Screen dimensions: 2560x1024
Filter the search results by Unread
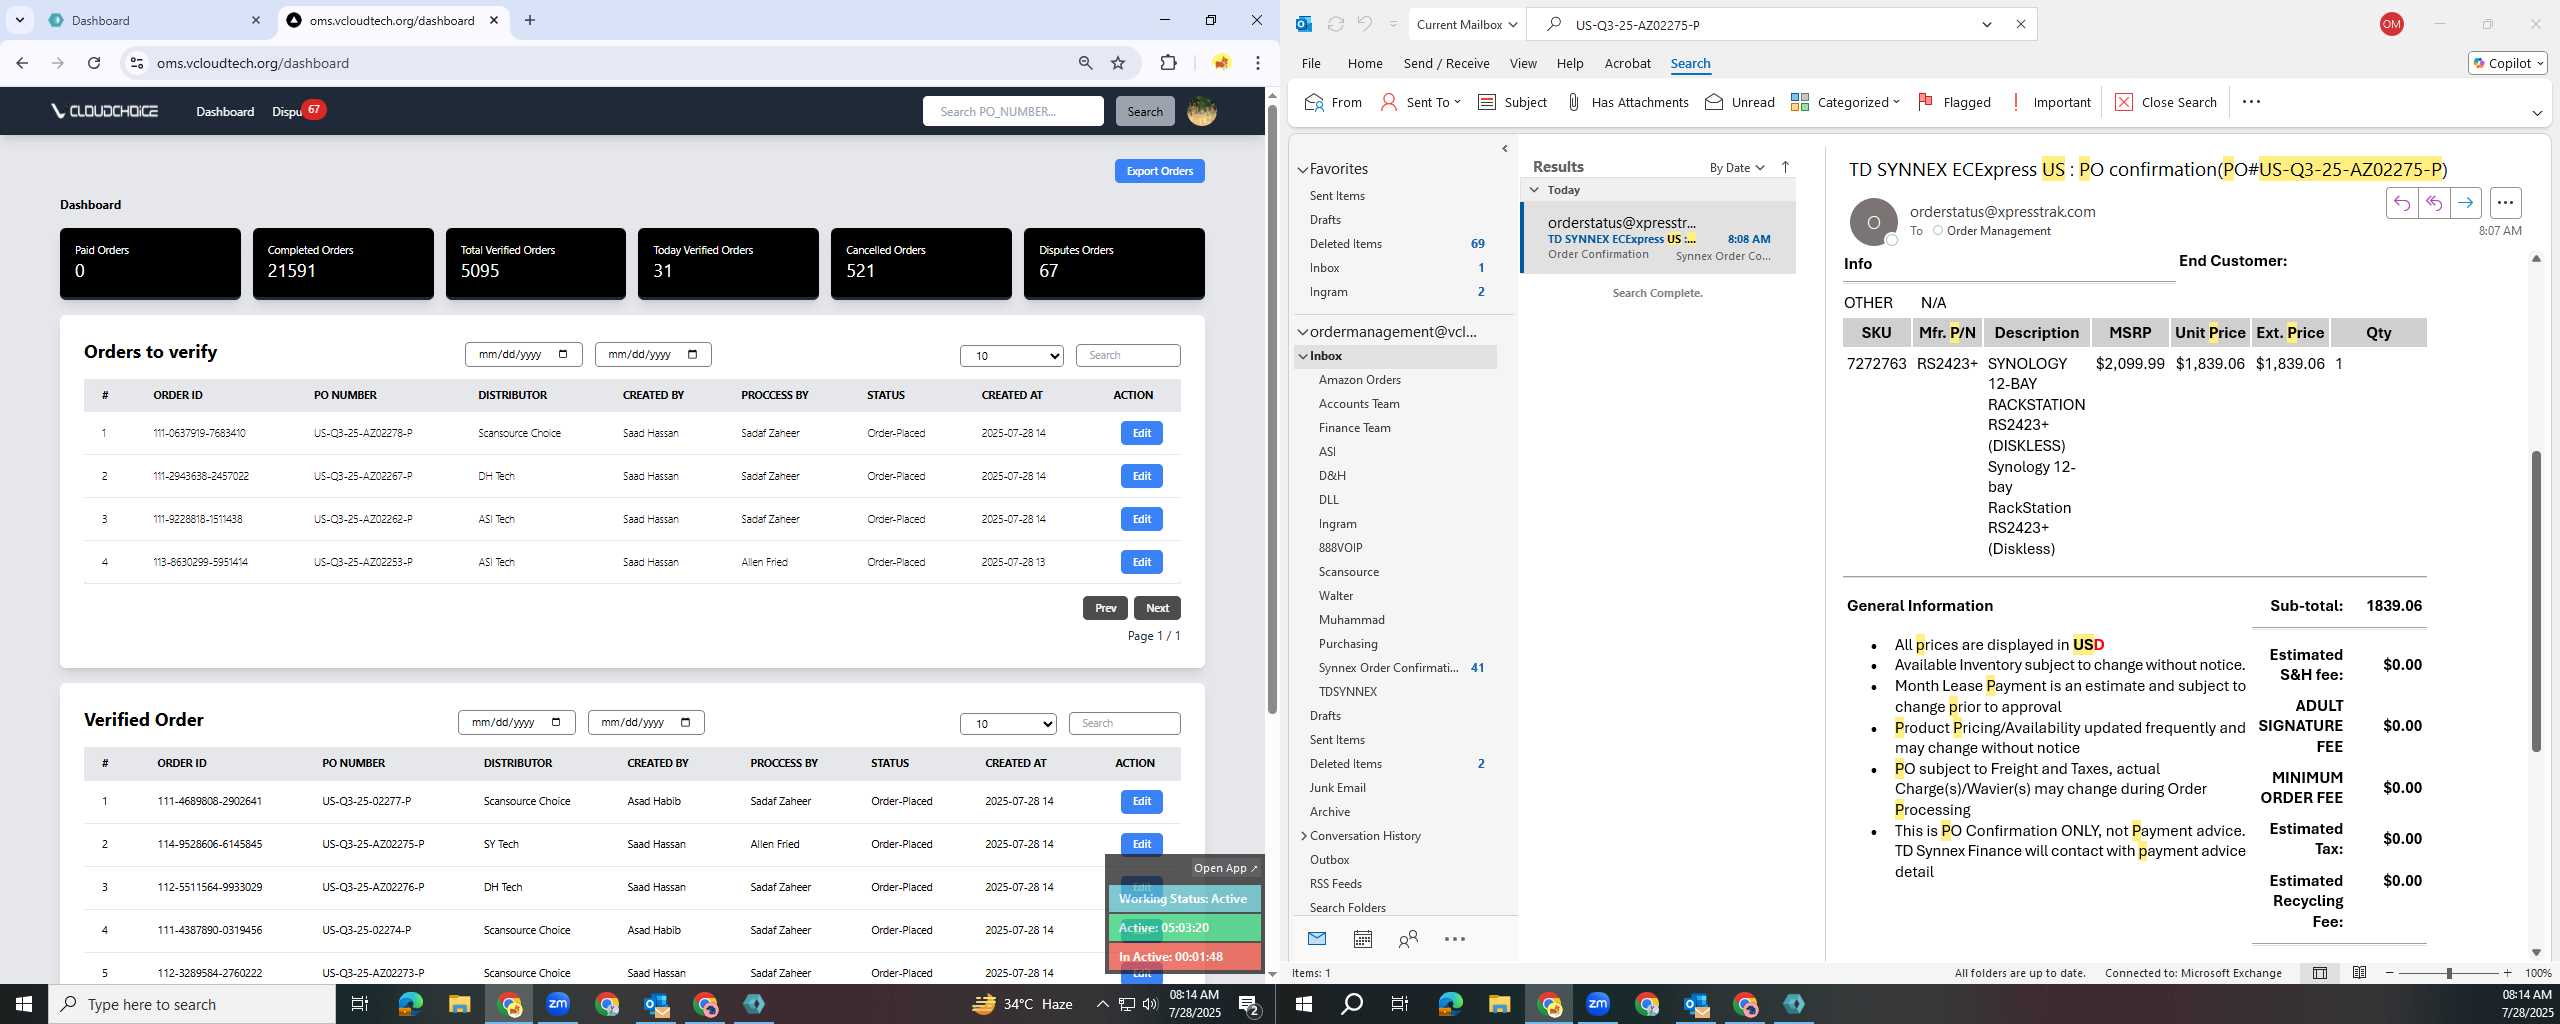tap(1740, 102)
